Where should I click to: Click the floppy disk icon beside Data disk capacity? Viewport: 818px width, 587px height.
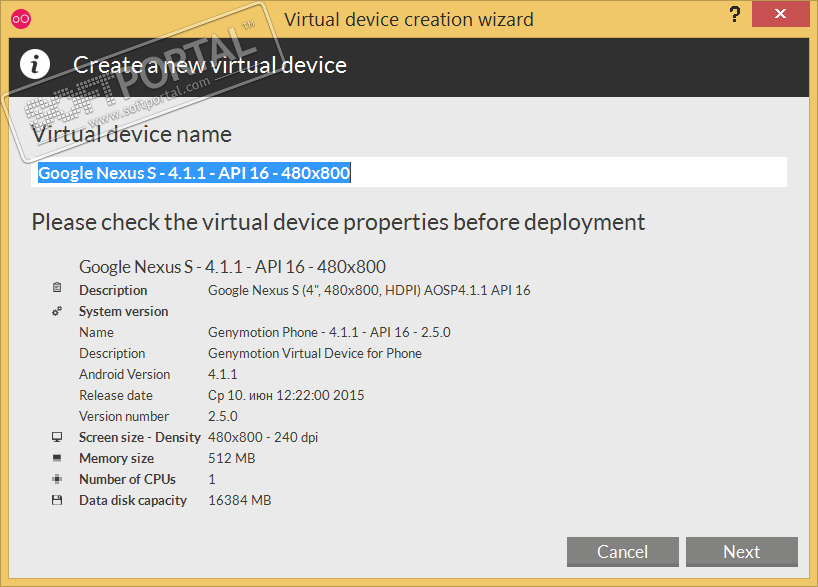(57, 500)
